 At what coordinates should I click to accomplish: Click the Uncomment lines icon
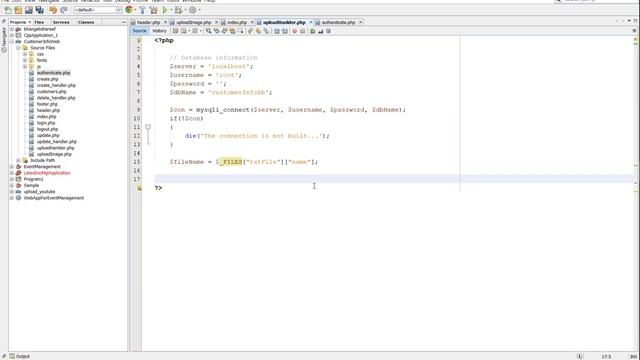320,31
